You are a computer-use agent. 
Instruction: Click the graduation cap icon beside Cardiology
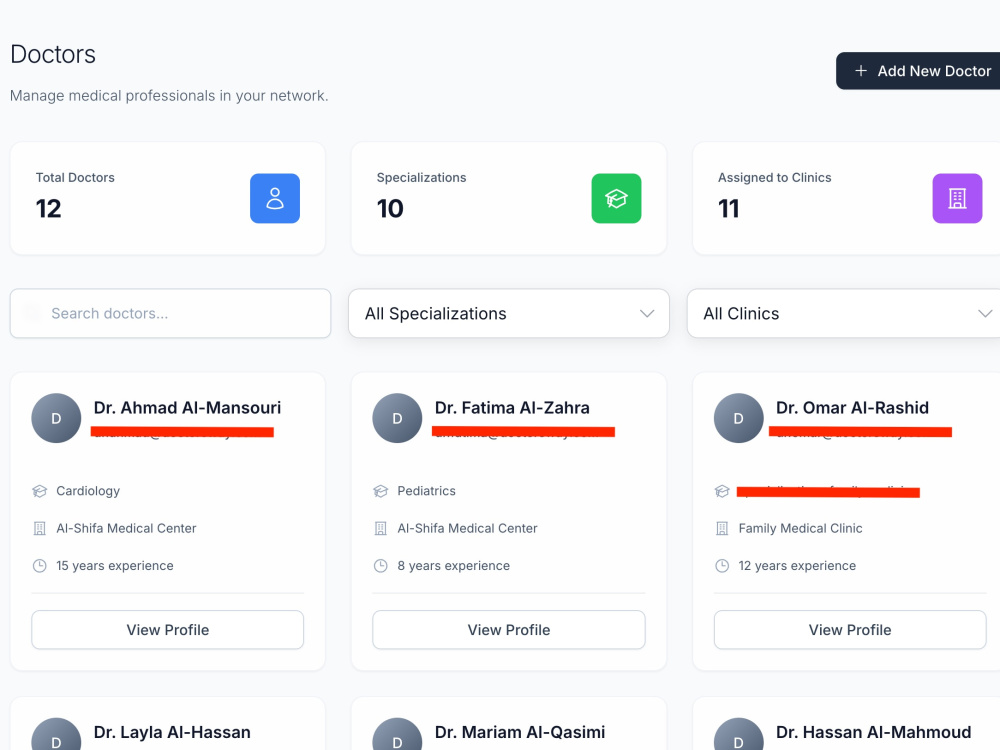coord(40,491)
